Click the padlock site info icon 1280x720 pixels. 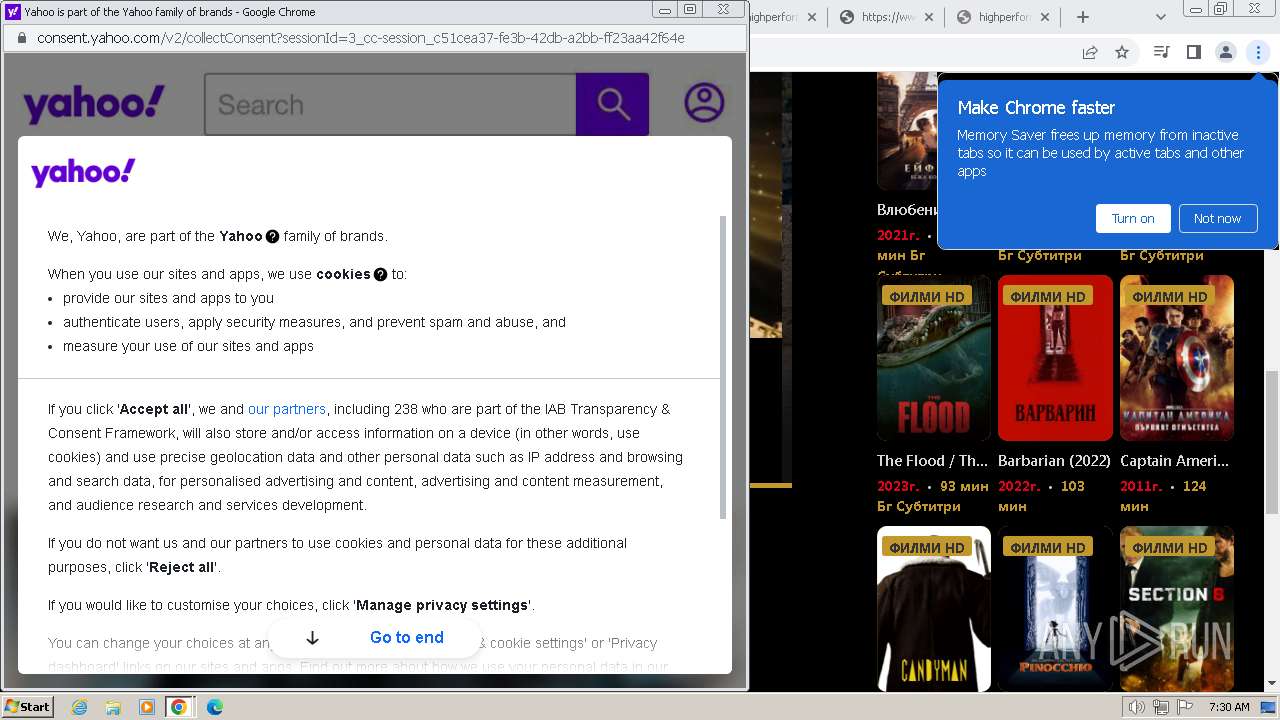22,38
